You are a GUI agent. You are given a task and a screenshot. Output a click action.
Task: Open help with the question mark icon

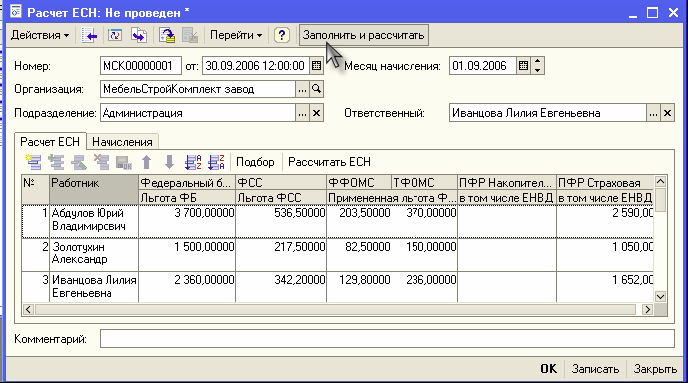[282, 35]
